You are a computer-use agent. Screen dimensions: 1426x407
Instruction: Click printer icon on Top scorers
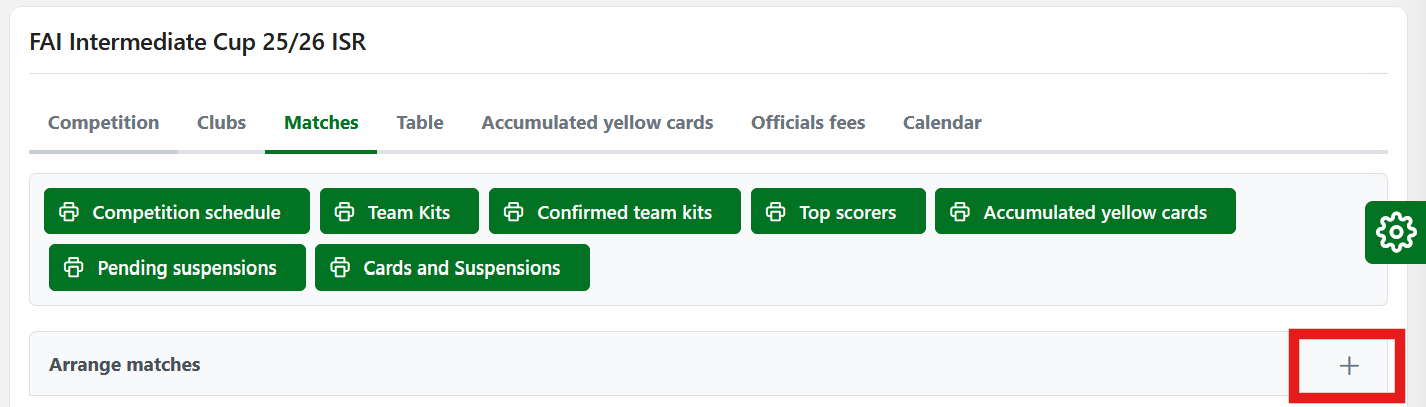(776, 212)
